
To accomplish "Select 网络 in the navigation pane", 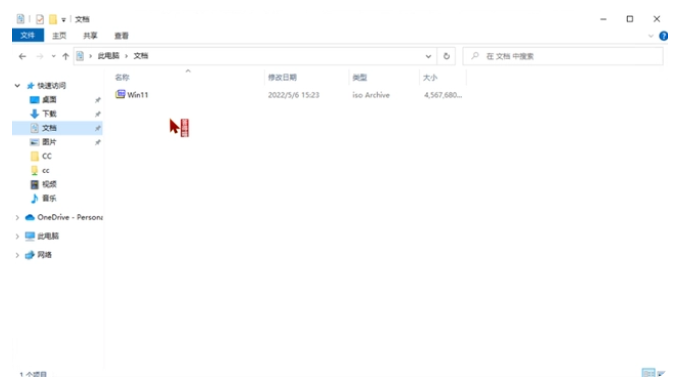I will pos(44,255).
